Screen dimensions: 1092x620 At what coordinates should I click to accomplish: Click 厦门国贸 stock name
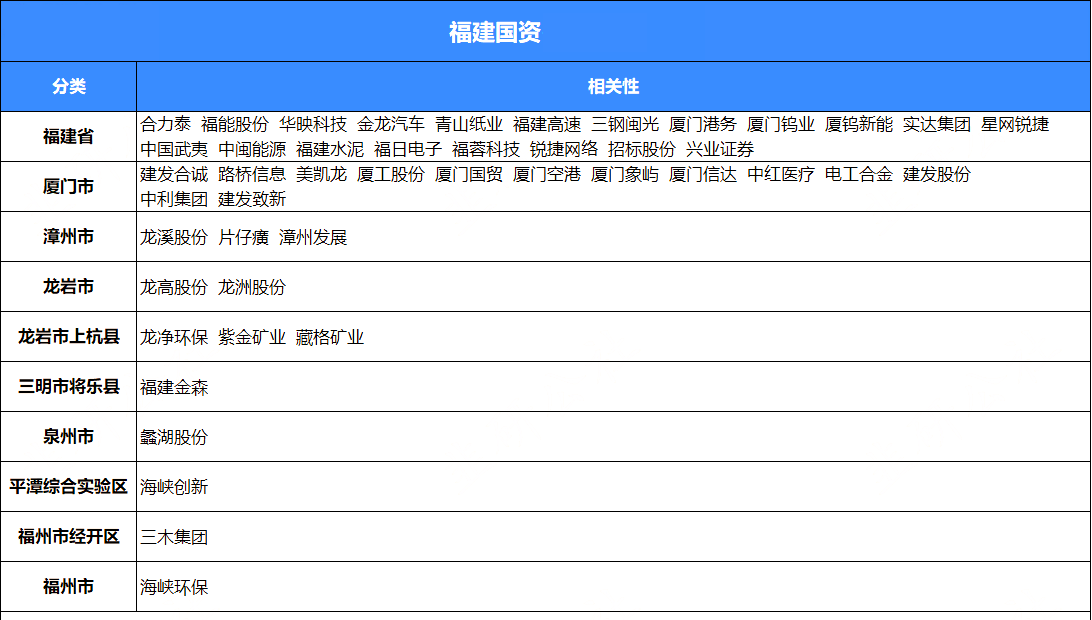(x=469, y=174)
